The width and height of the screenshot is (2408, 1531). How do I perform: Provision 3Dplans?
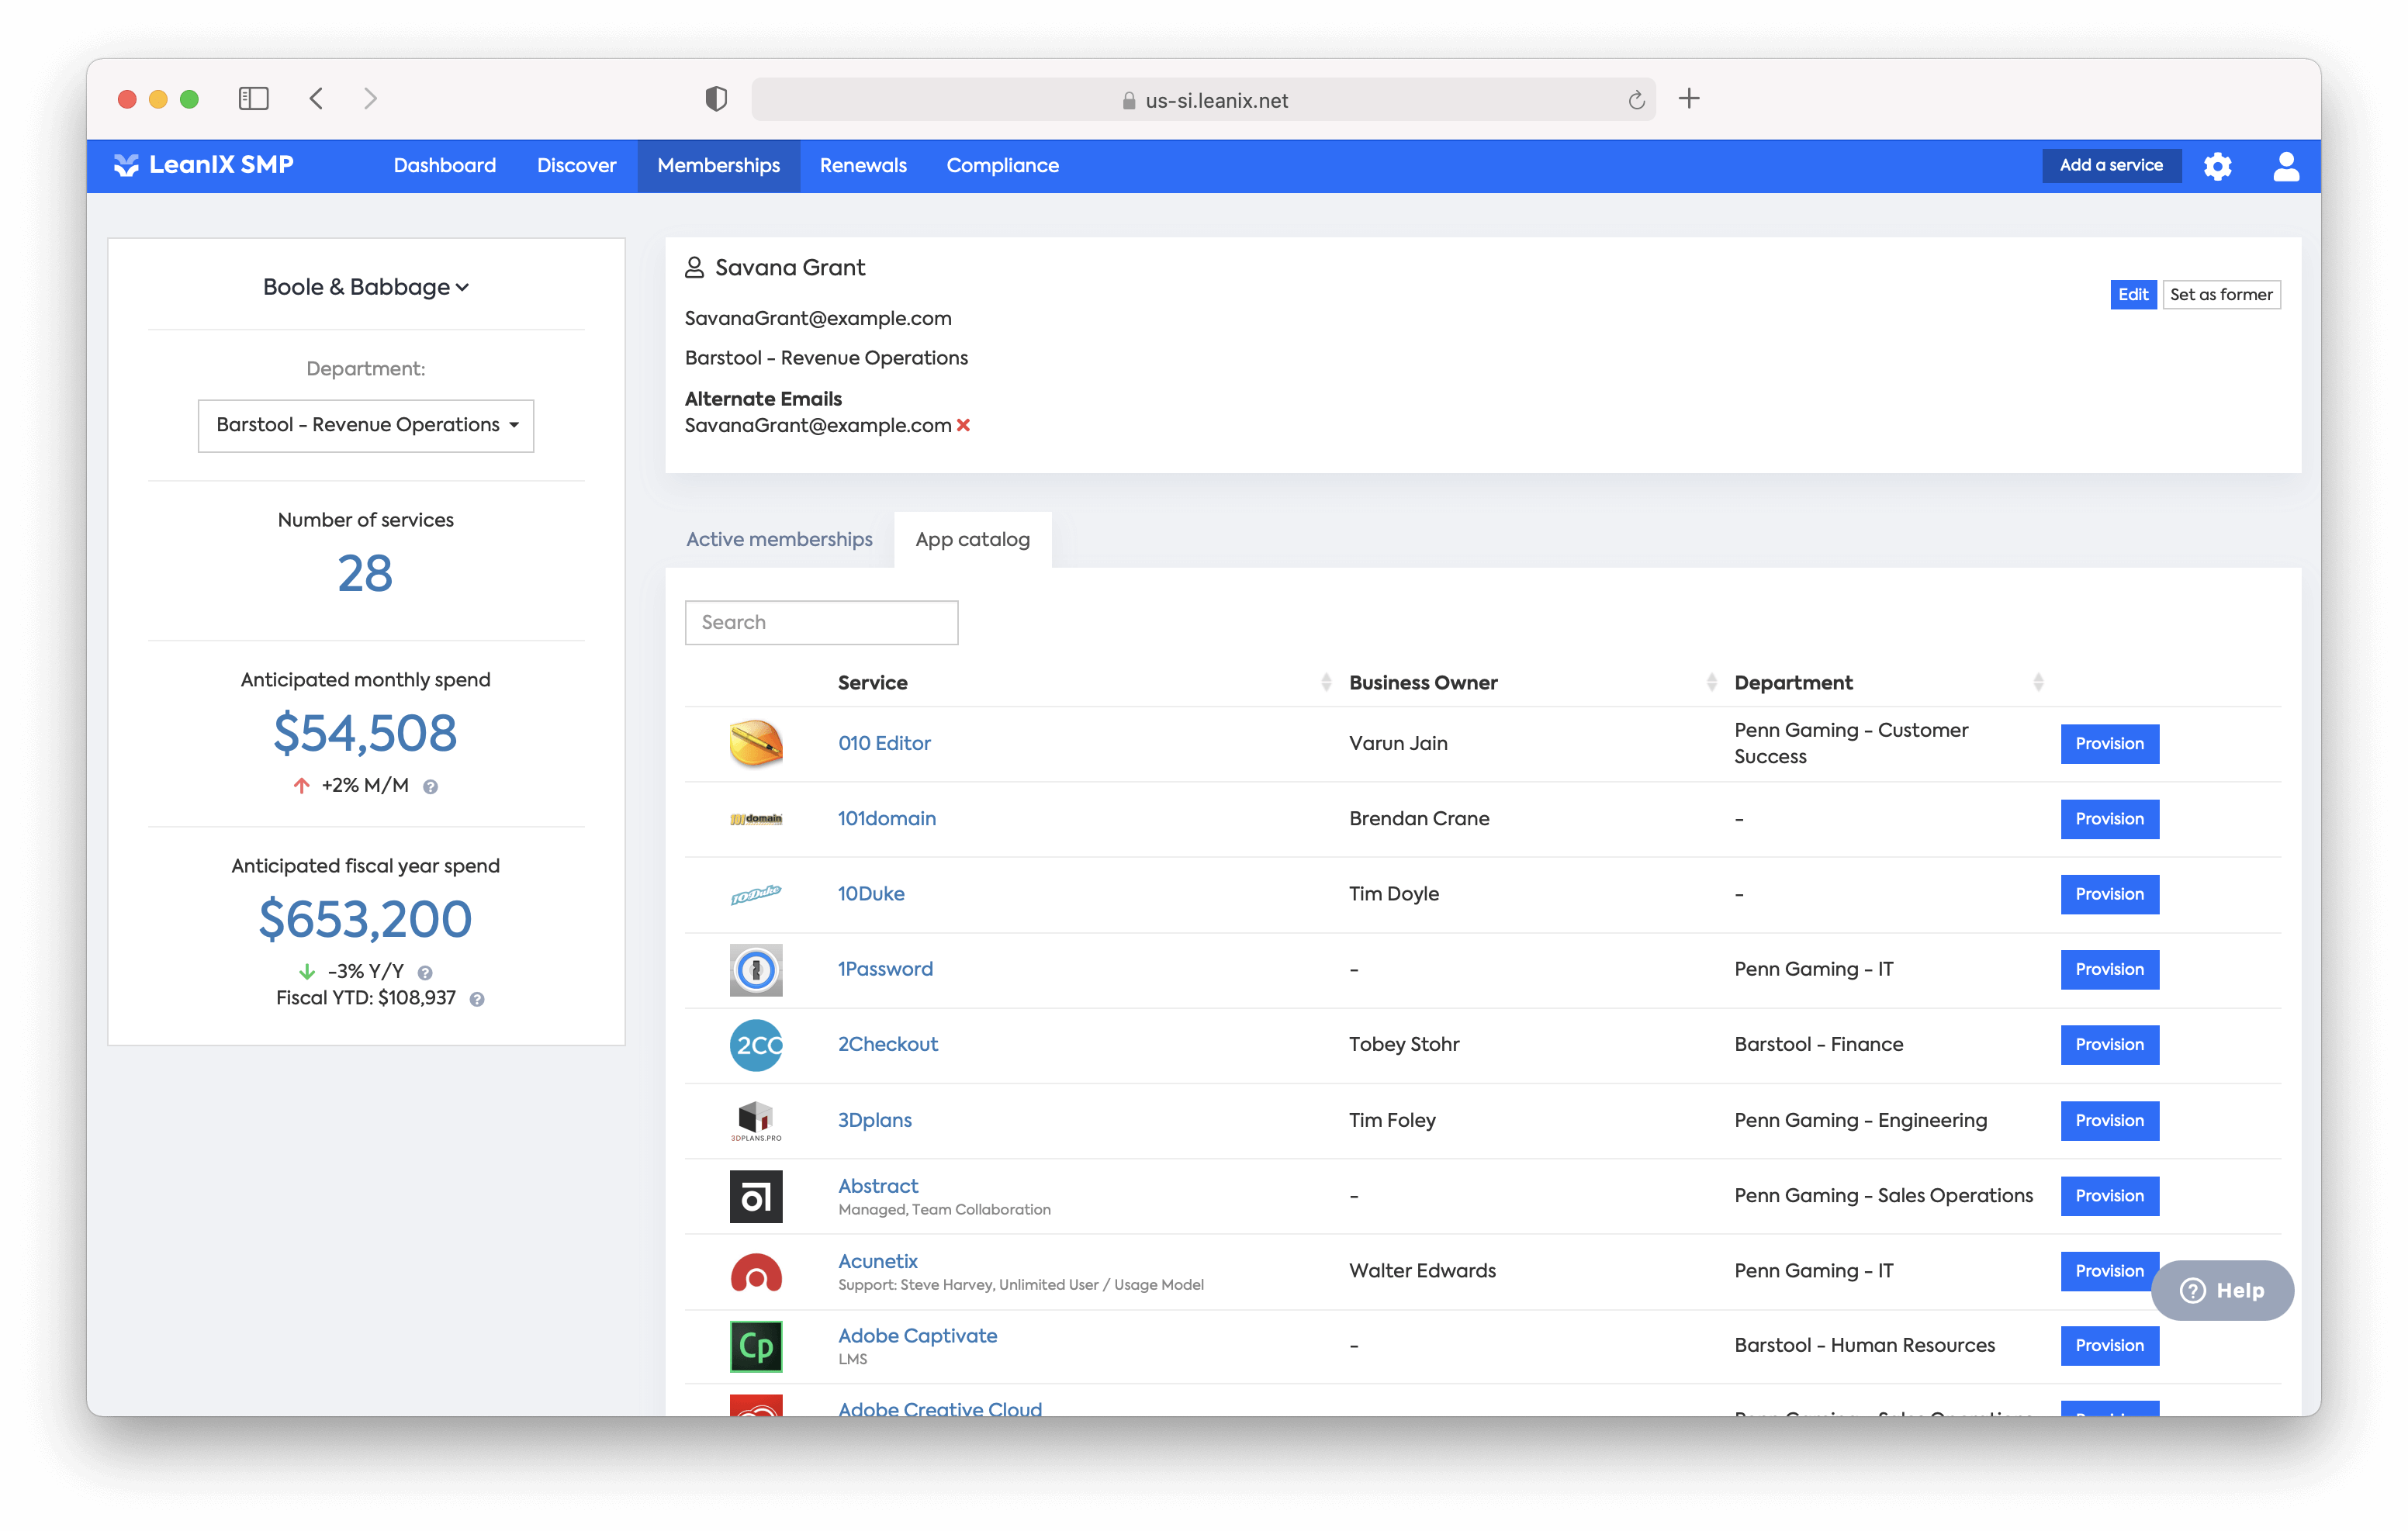click(x=2109, y=1120)
